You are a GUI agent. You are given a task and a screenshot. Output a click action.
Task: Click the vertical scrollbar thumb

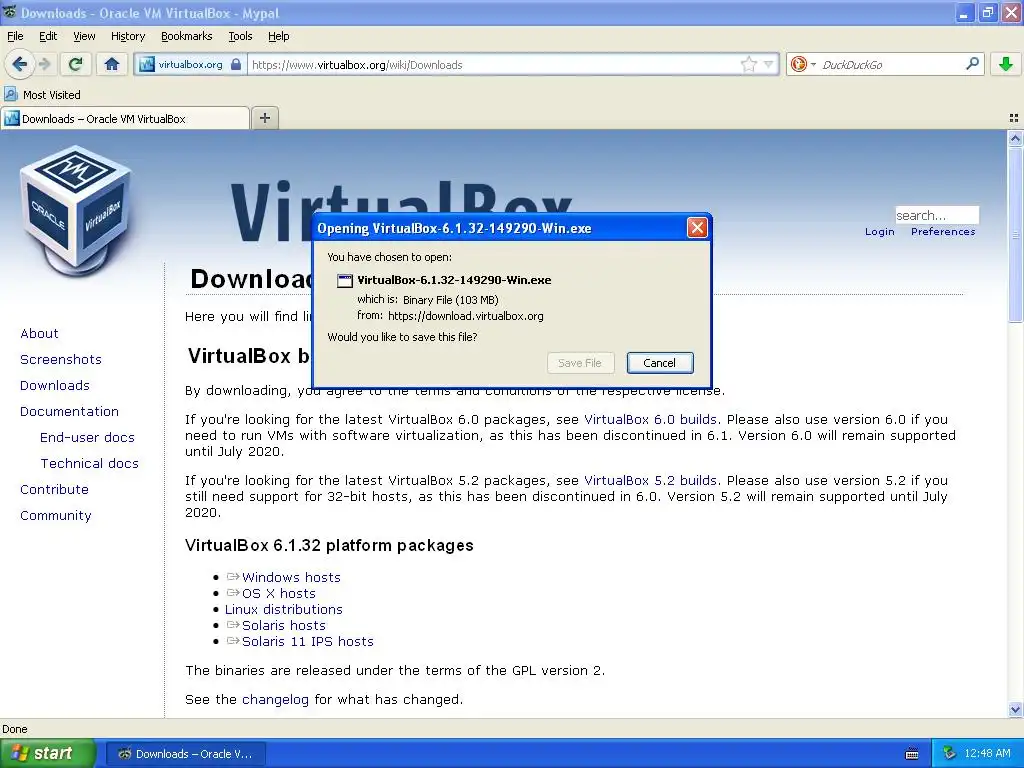coord(1015,235)
